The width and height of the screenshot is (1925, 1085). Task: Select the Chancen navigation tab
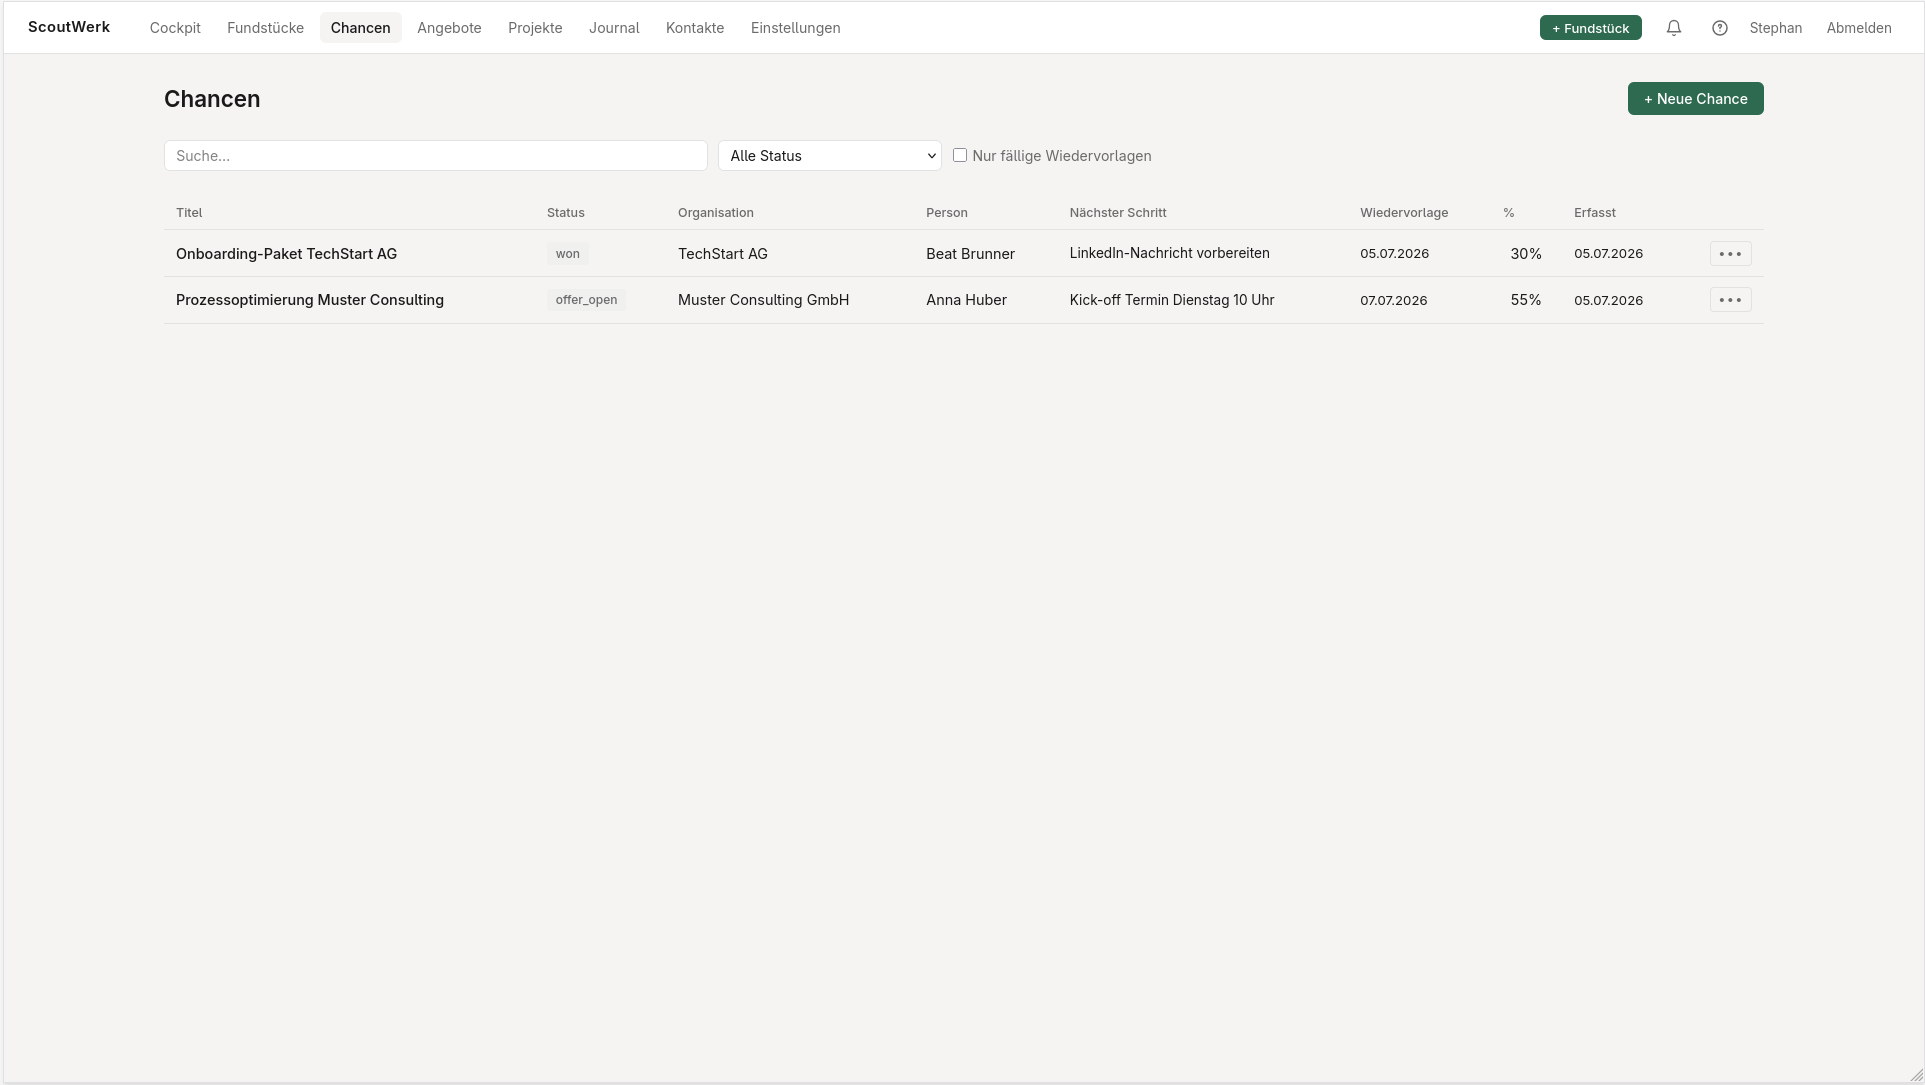point(360,28)
